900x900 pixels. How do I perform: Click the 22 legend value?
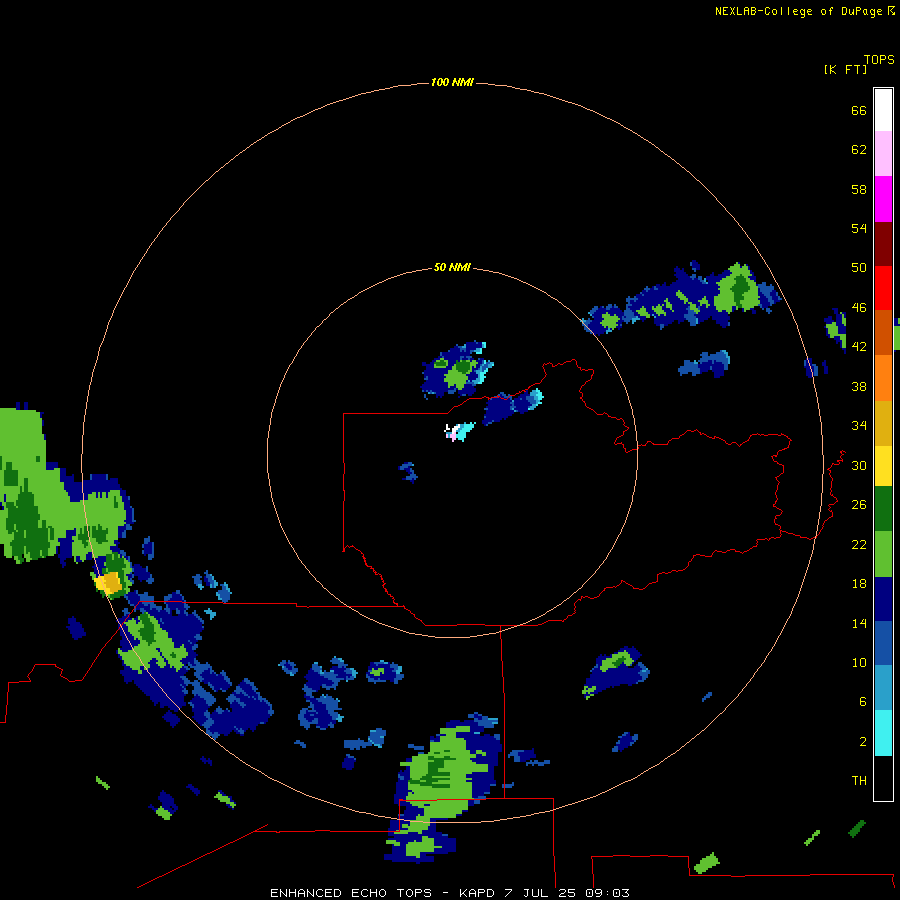pos(859,545)
